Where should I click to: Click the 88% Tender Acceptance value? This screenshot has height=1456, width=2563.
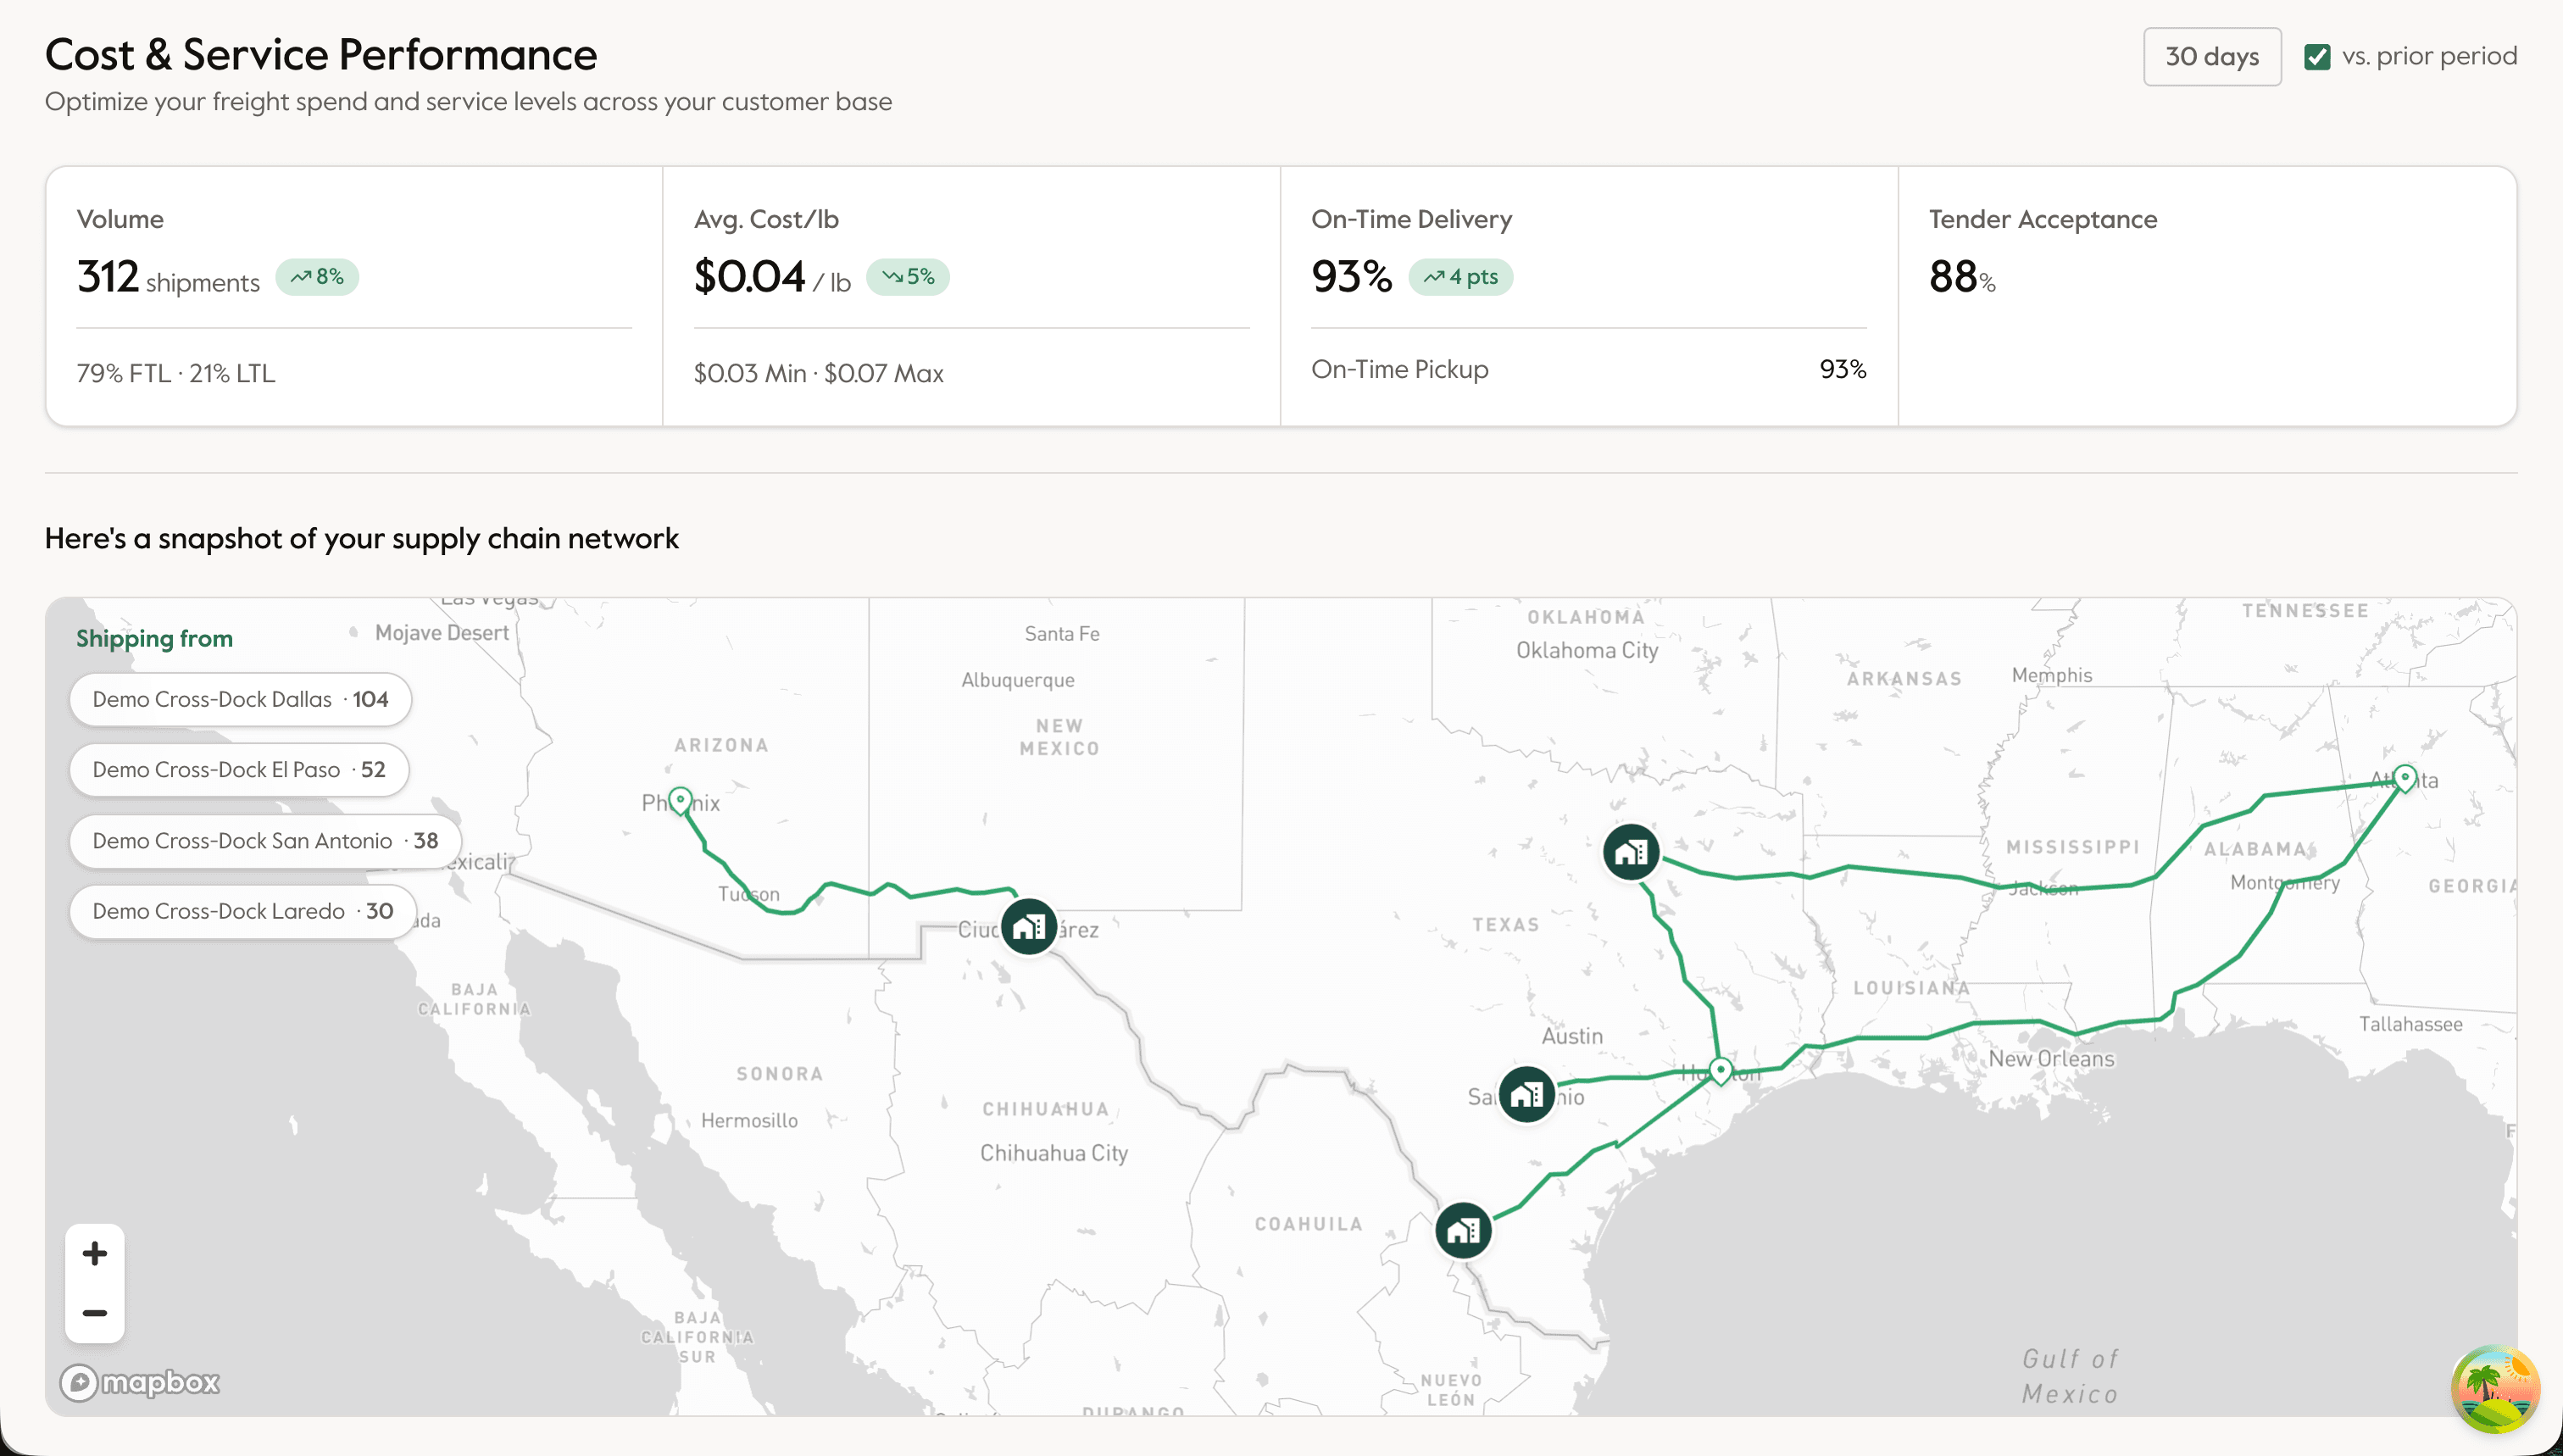coord(1962,277)
